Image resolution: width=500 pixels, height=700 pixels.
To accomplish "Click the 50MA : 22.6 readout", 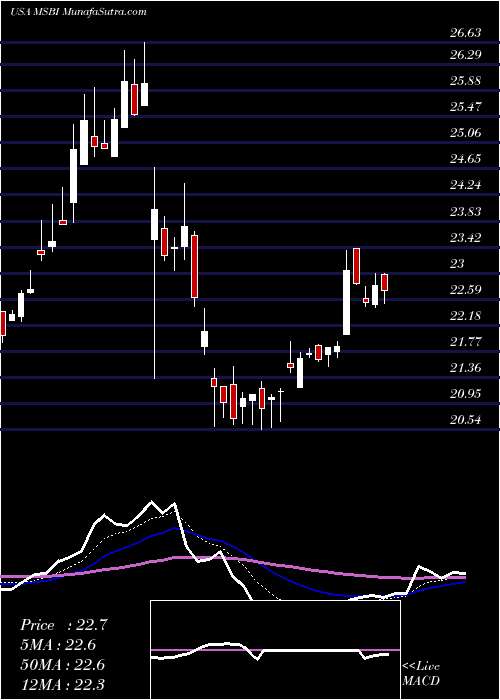I will tap(62, 665).
